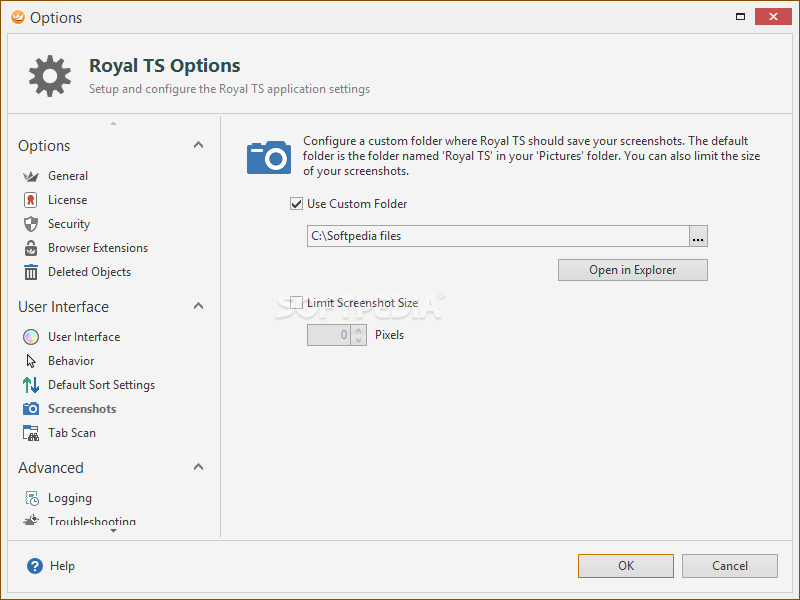
Task: Click the Security shield icon
Action: 31,224
